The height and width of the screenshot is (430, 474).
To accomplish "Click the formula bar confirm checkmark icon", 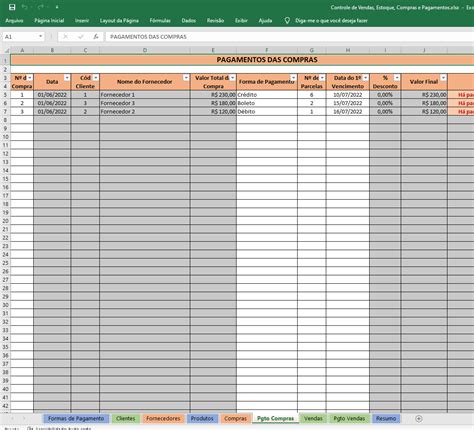I will coord(80,37).
